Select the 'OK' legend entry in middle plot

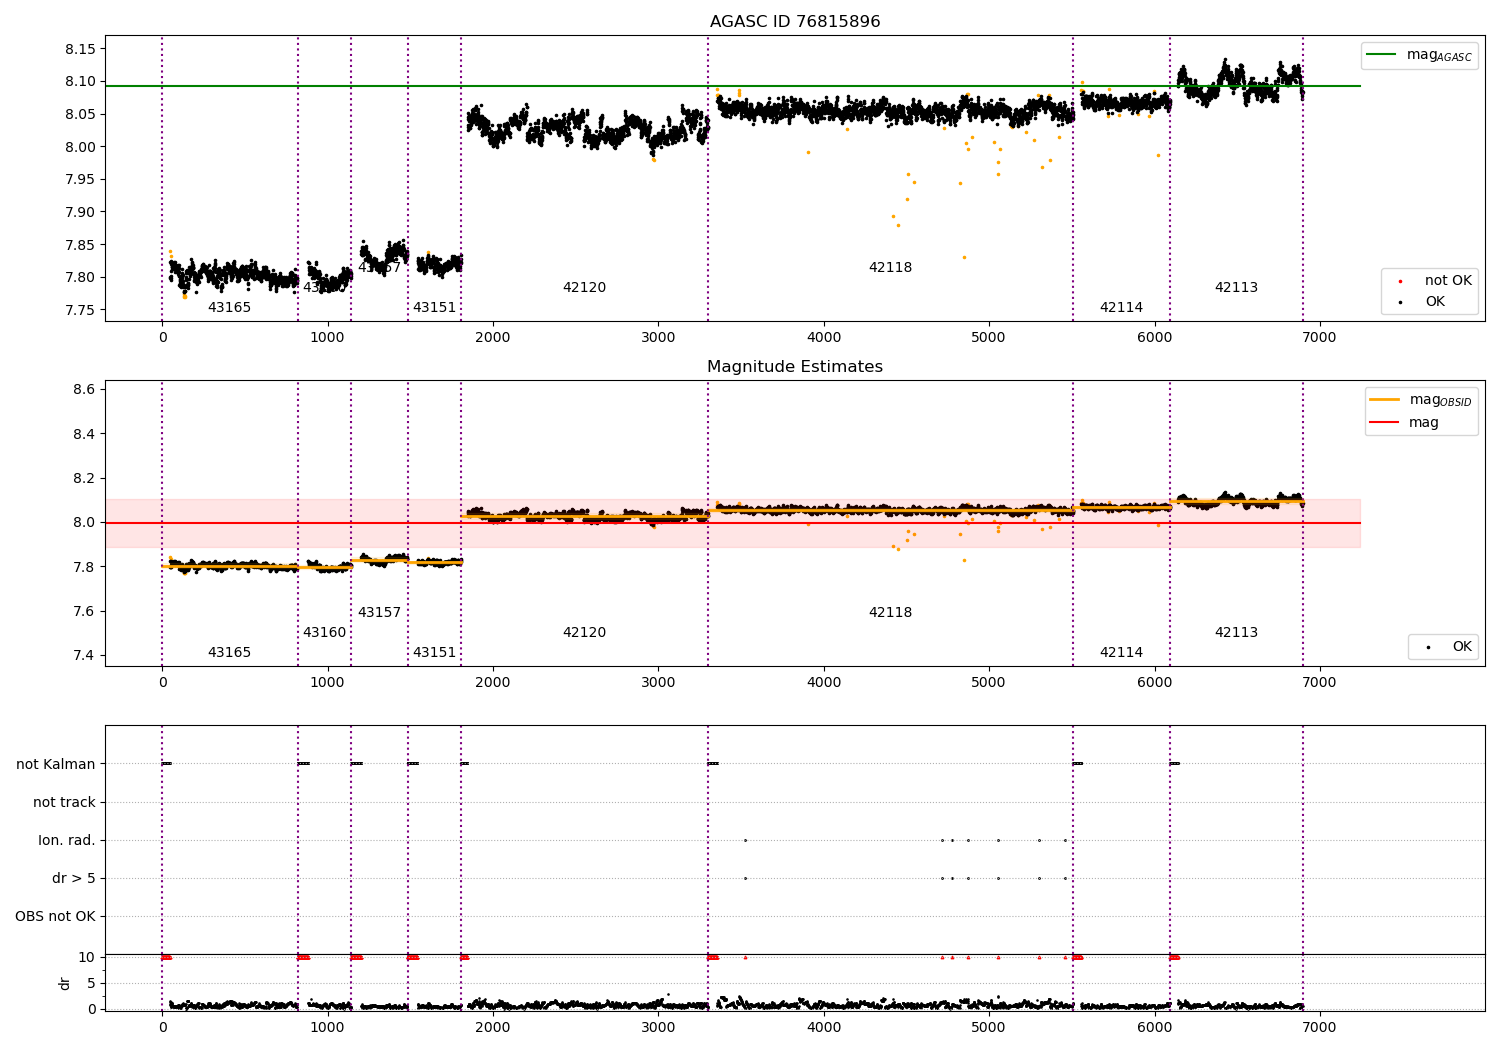pyautogui.click(x=1462, y=647)
